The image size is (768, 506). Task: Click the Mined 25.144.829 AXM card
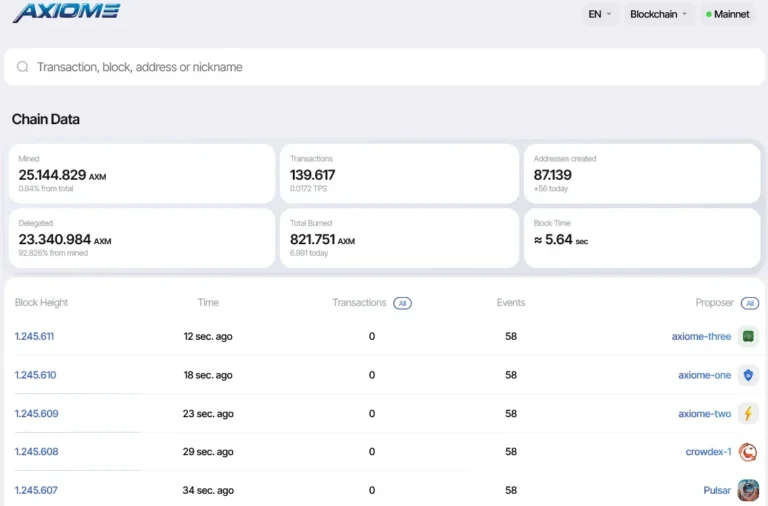click(142, 173)
